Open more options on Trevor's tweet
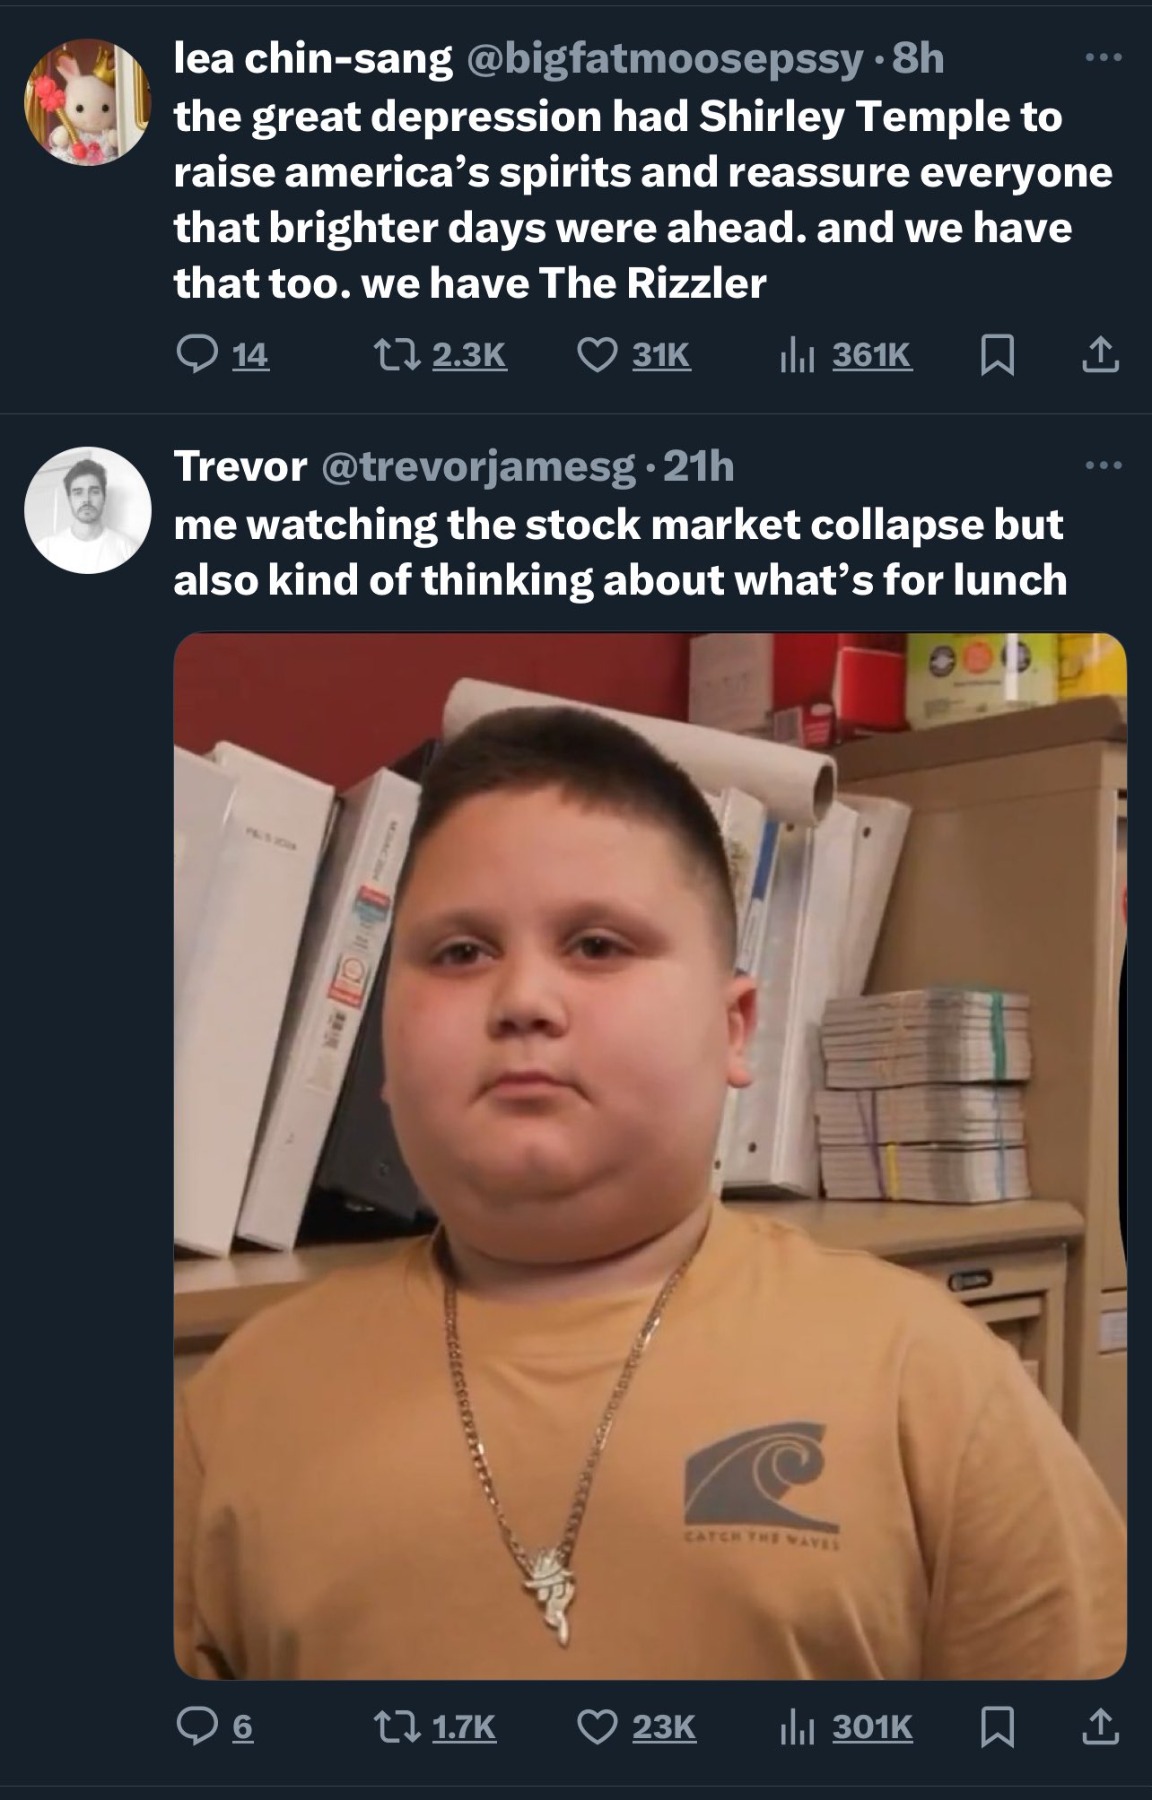Screen dimensions: 1152x1800 [1104, 465]
